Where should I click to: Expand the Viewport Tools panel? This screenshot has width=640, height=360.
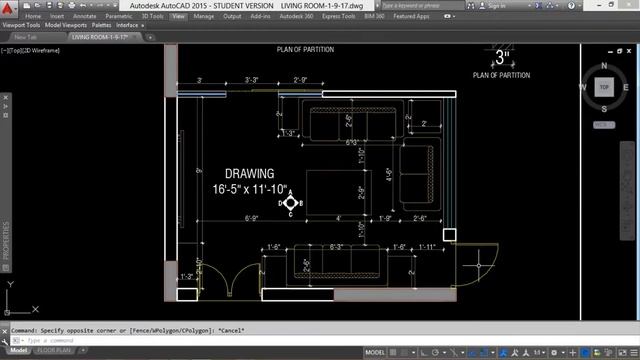[x=21, y=25]
